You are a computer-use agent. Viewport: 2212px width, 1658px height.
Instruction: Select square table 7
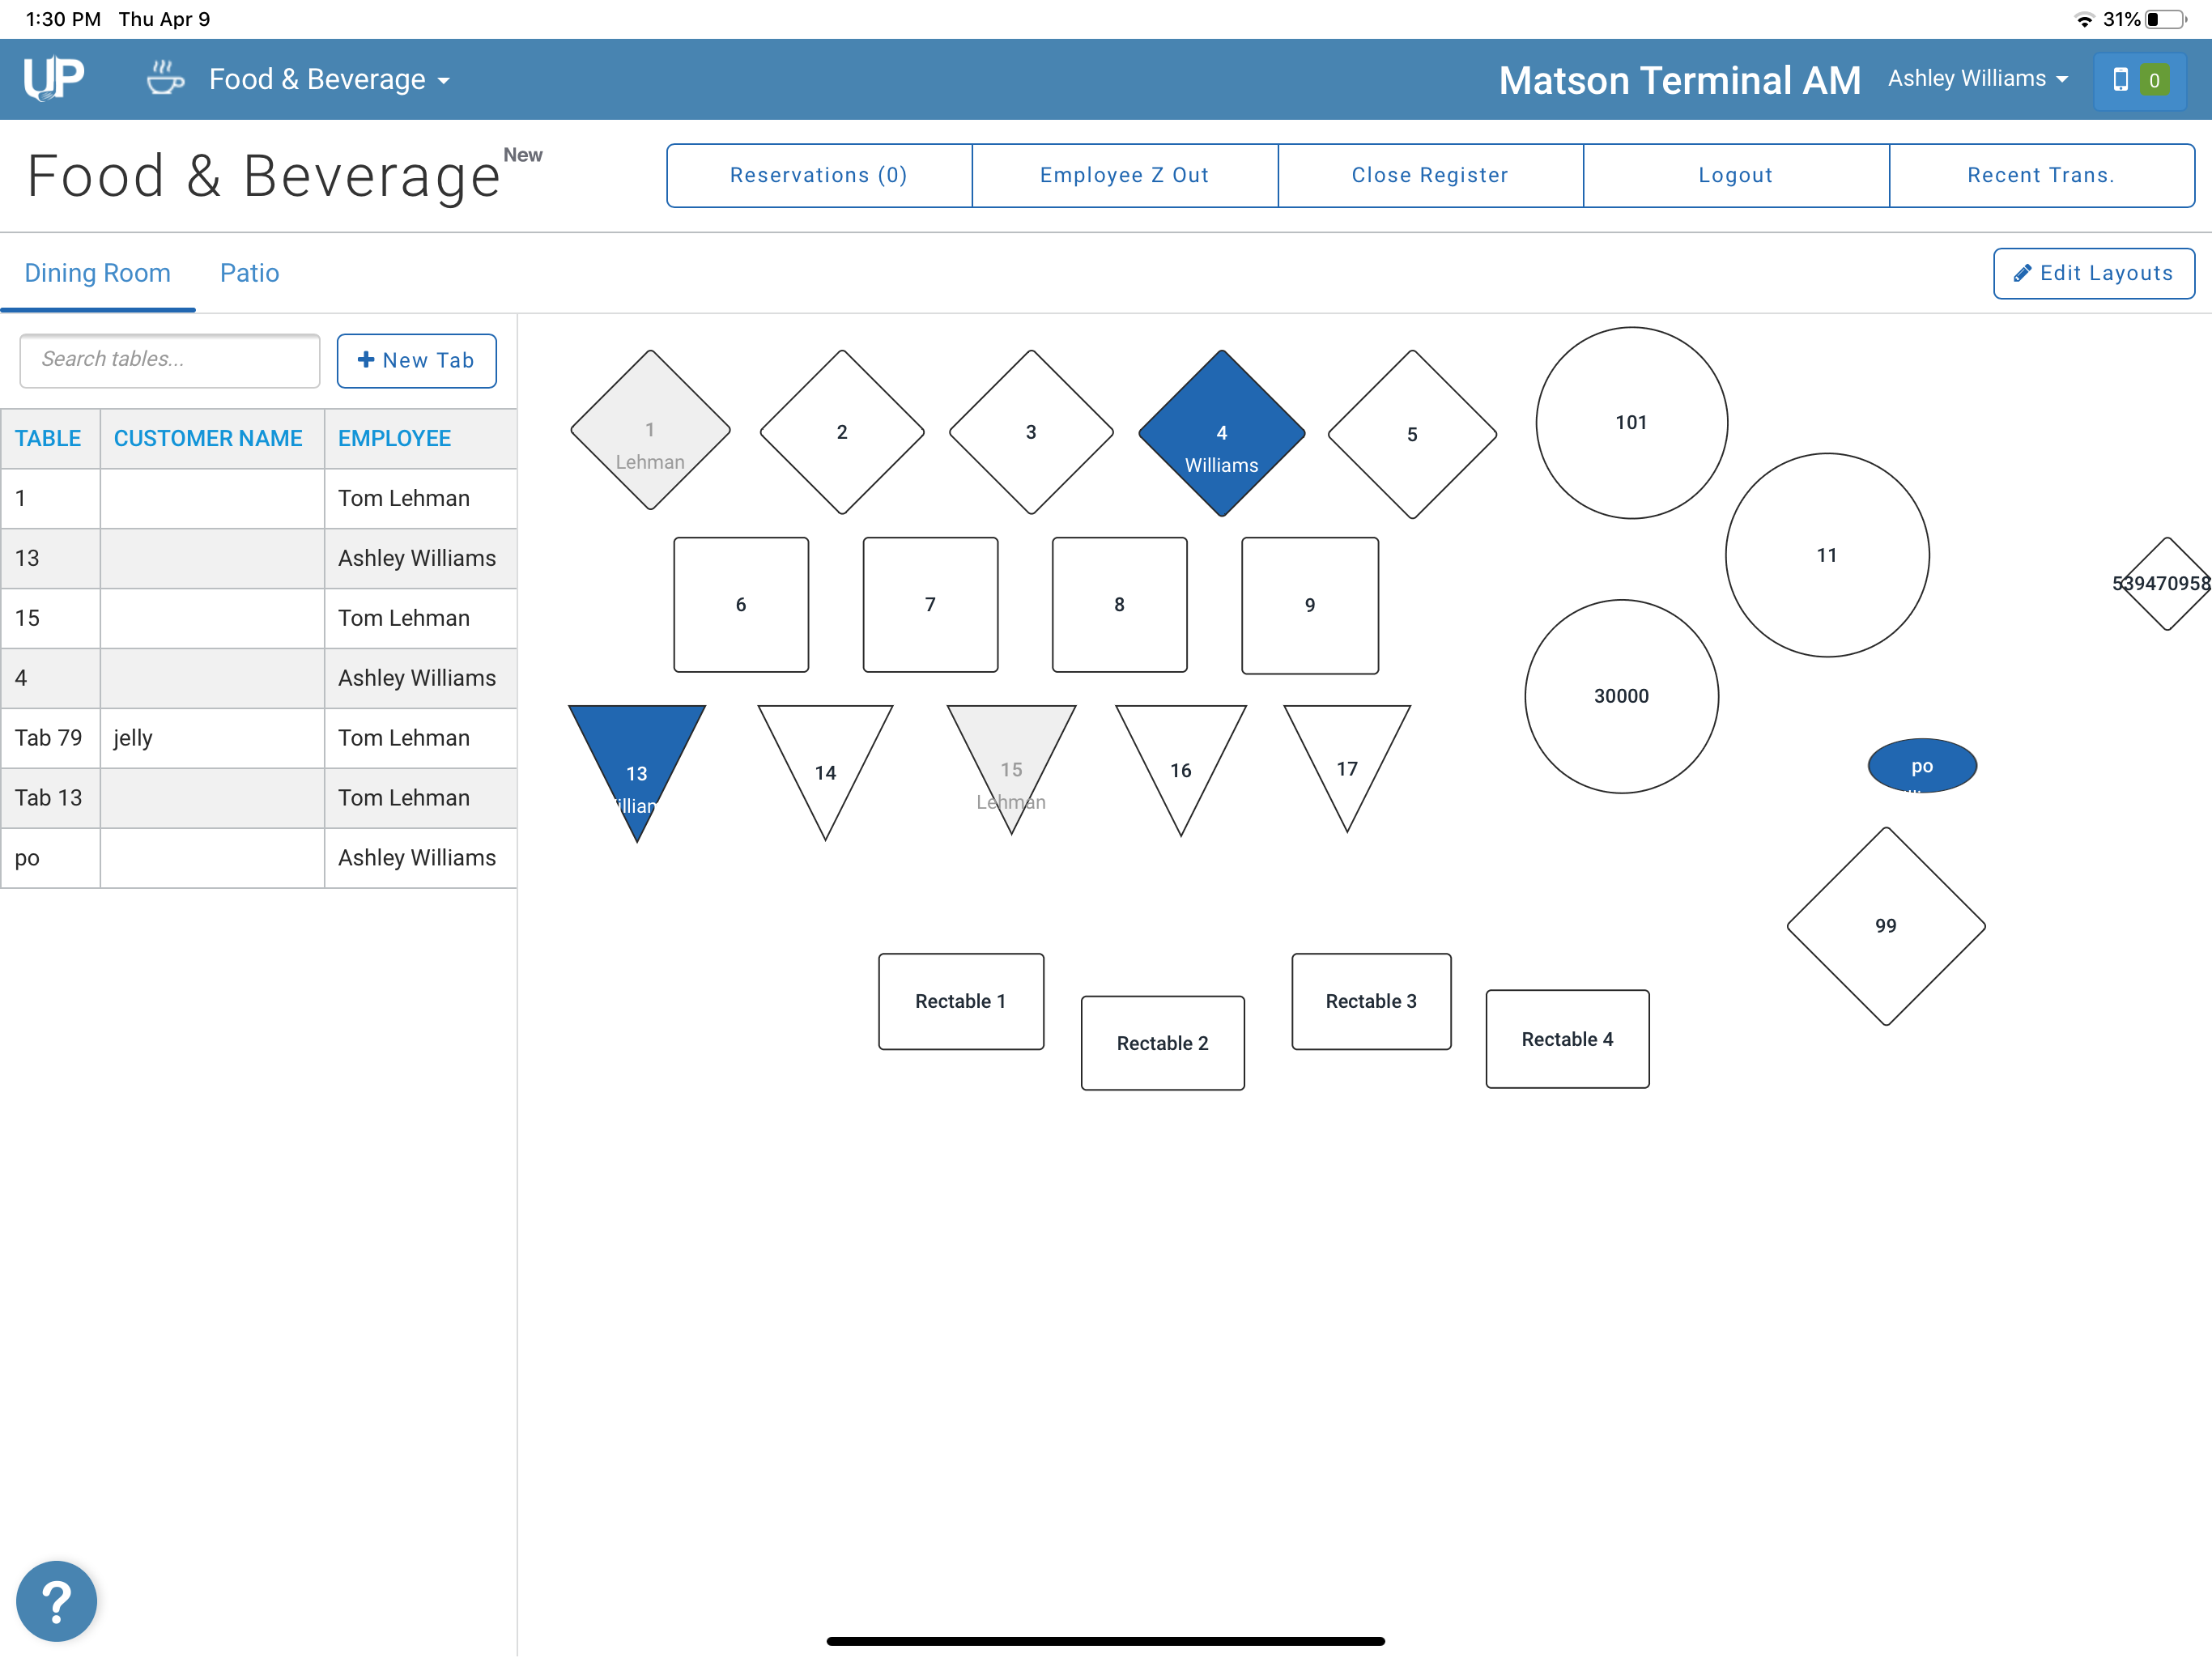point(930,605)
